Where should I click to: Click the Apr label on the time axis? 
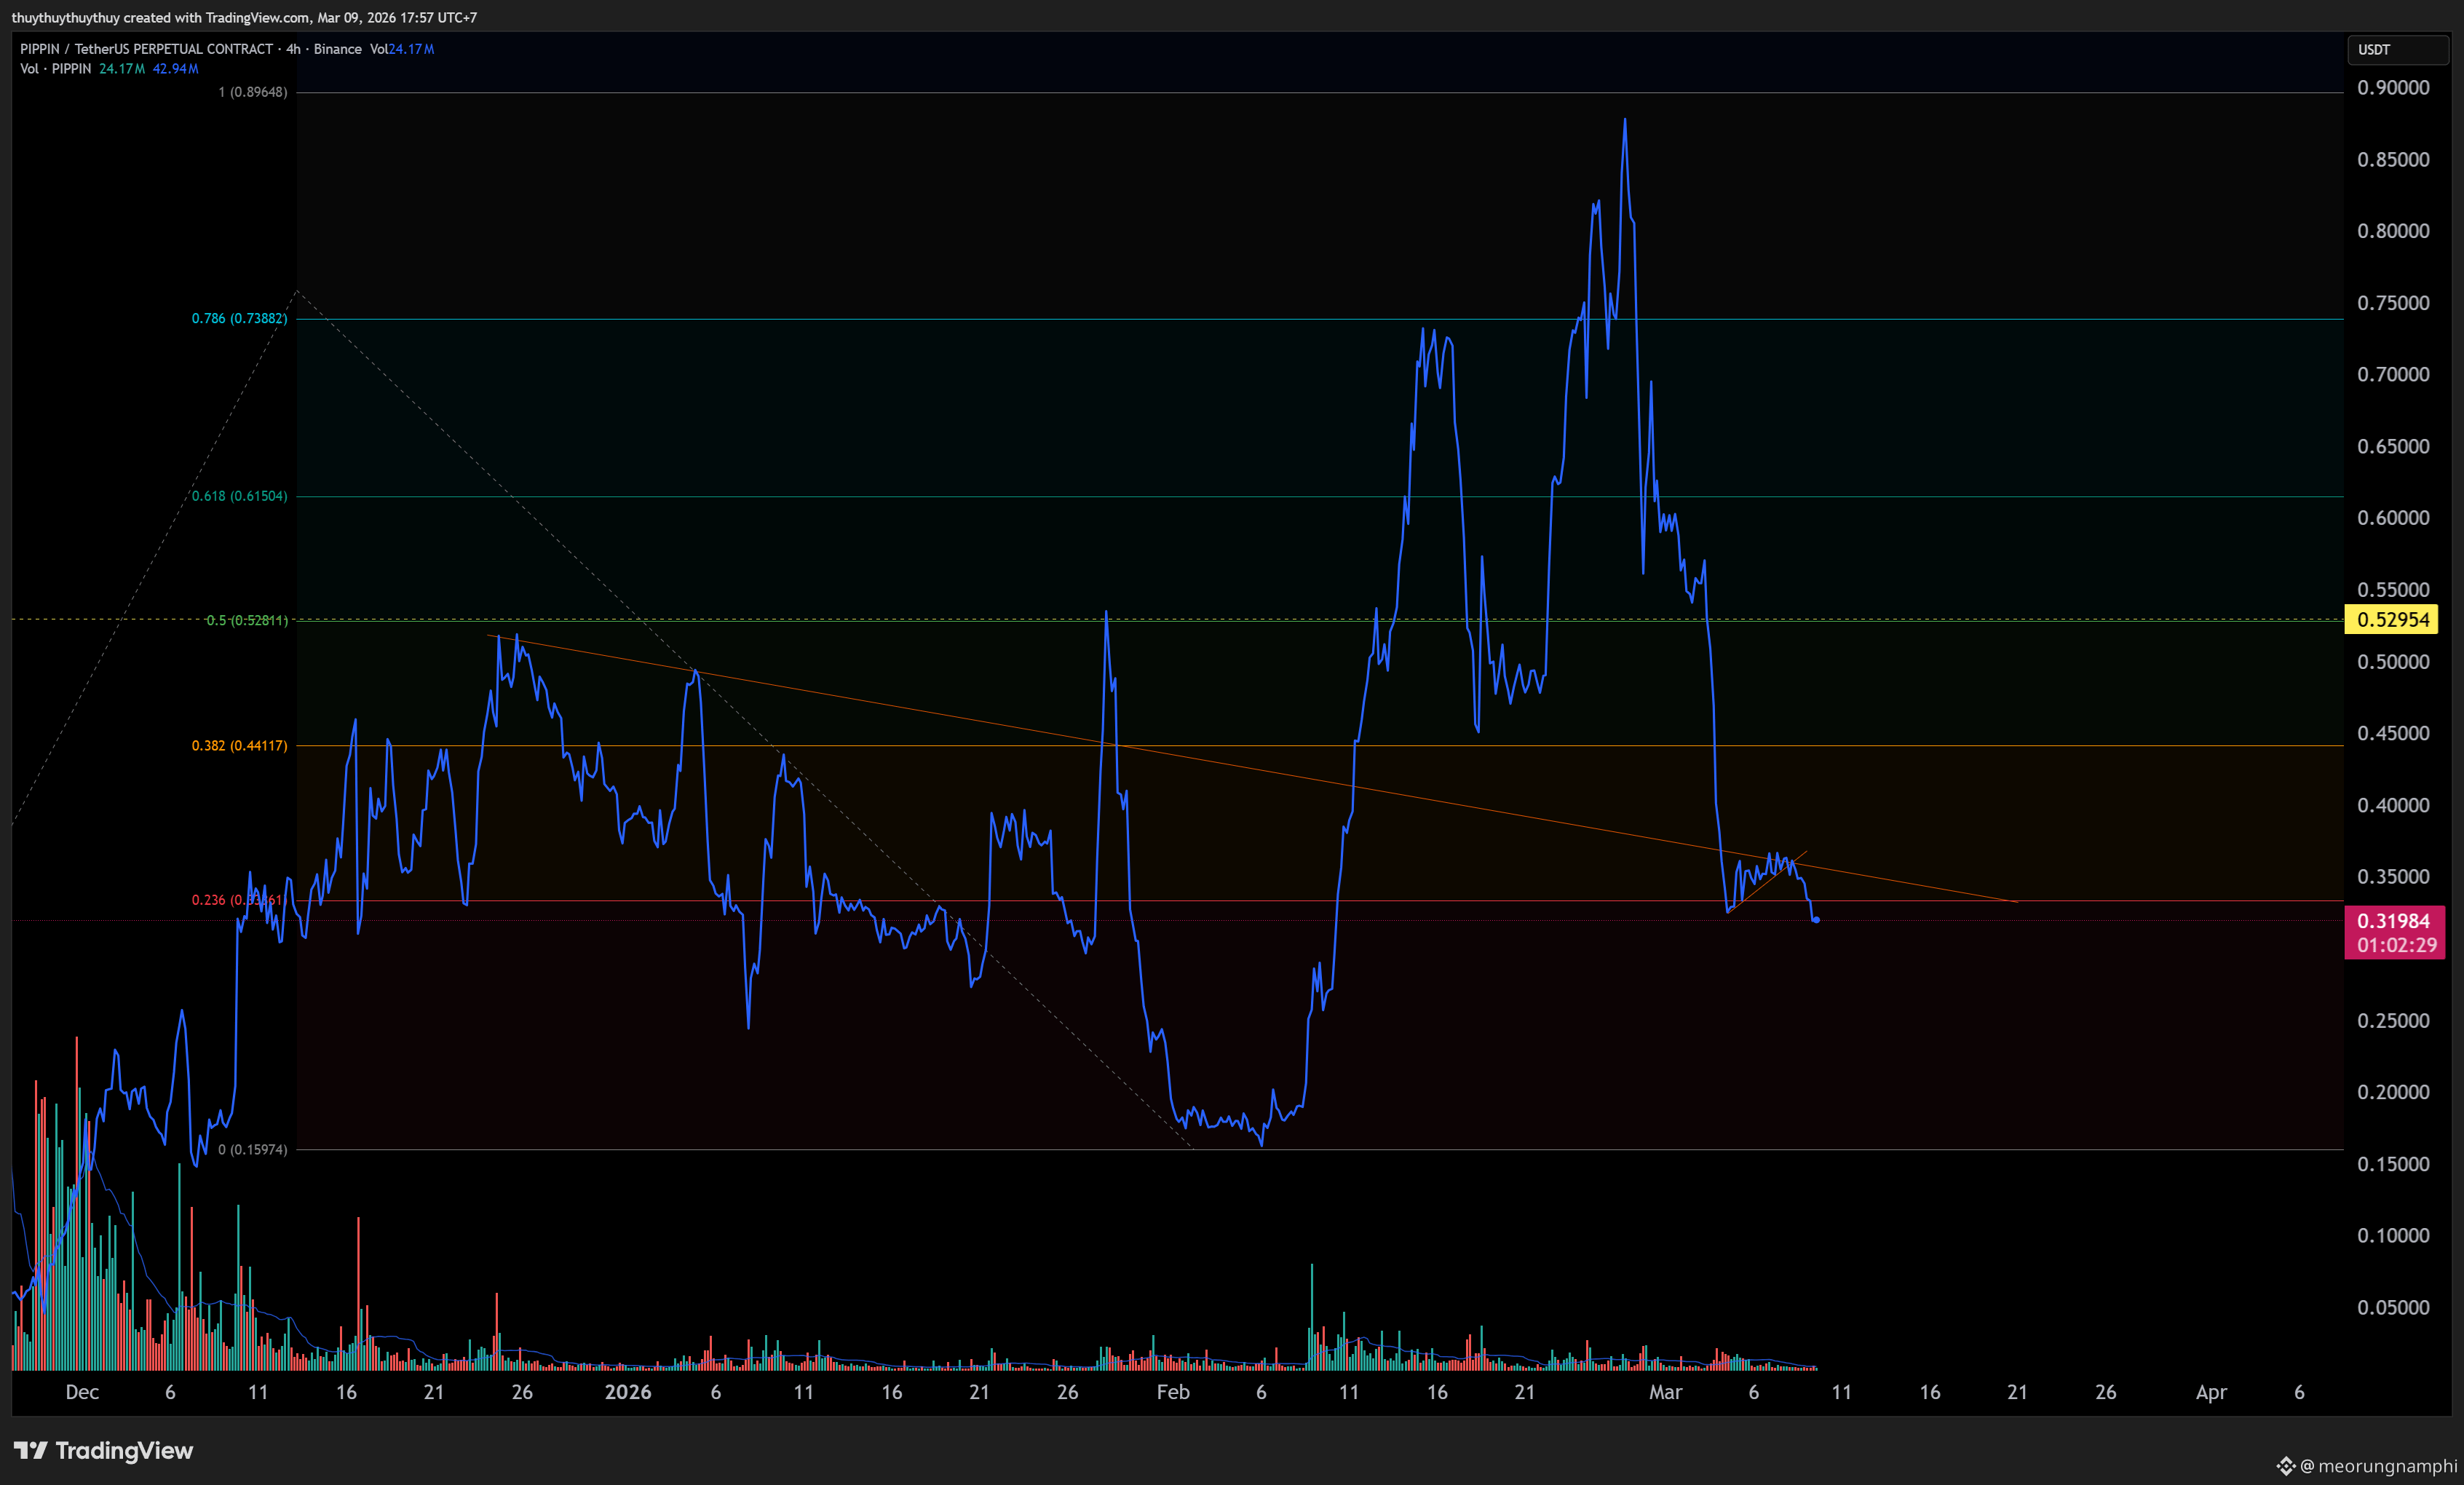(x=2211, y=1392)
